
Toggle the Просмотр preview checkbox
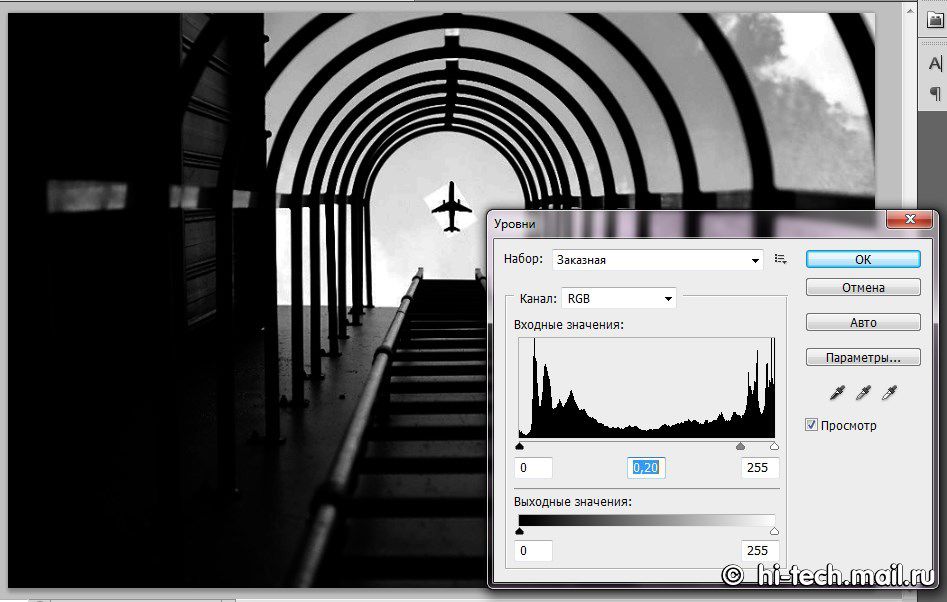pyautogui.click(x=811, y=425)
